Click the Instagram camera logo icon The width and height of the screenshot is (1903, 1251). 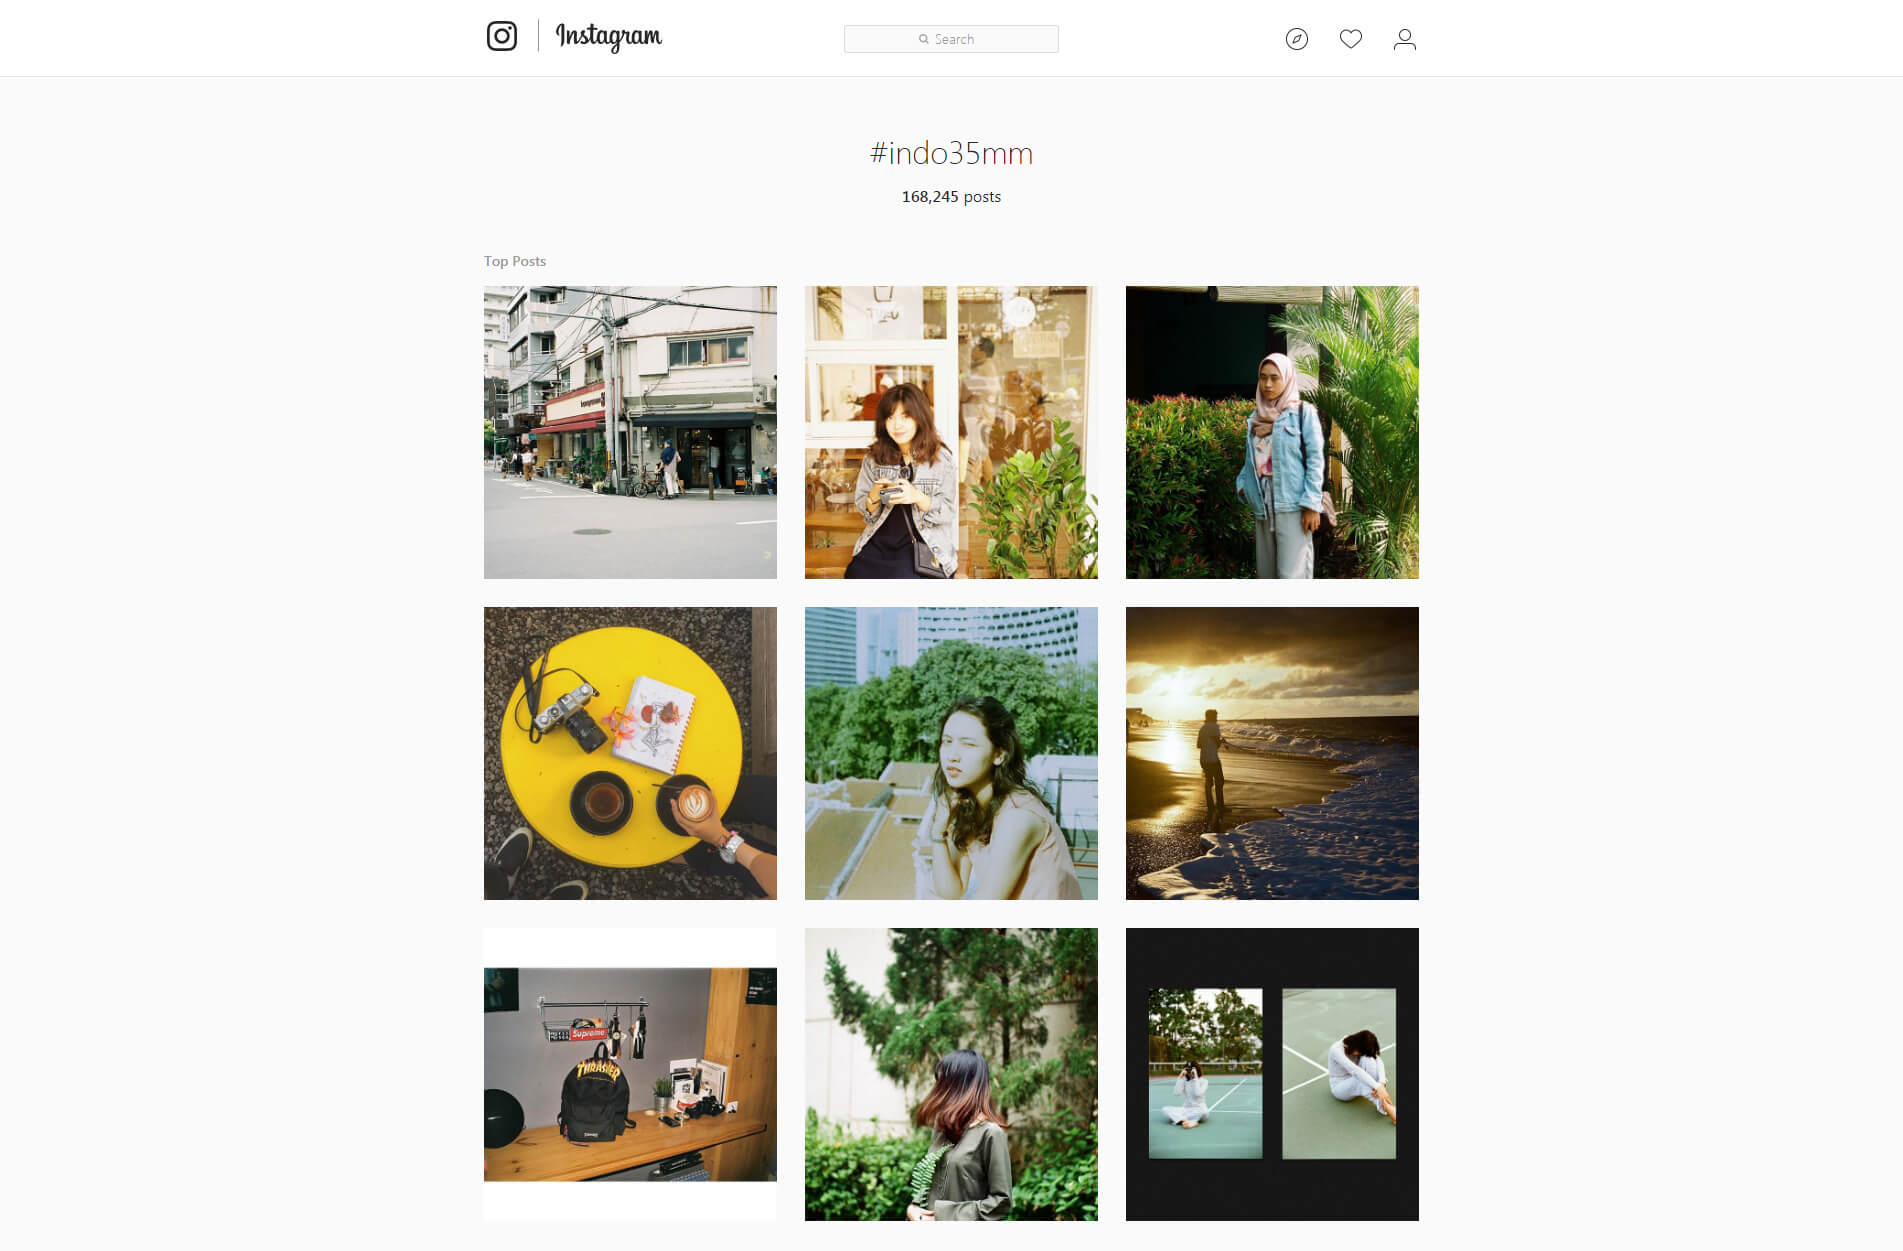(501, 36)
